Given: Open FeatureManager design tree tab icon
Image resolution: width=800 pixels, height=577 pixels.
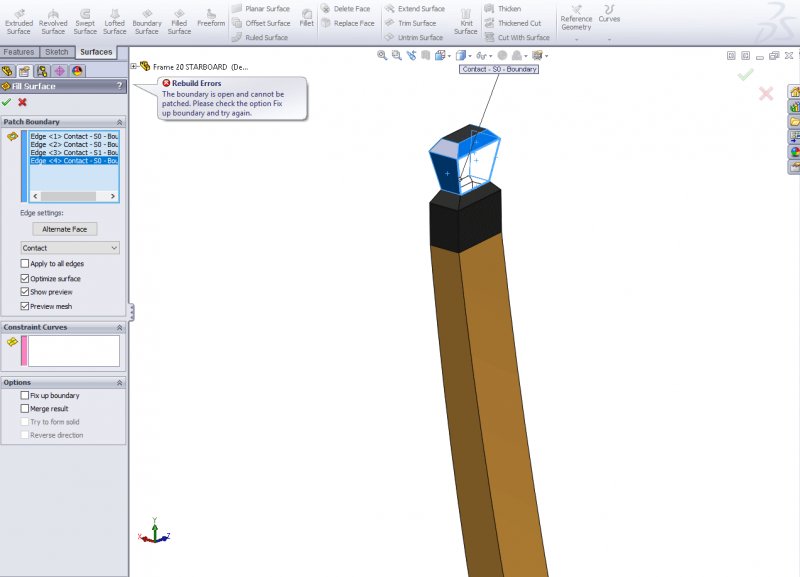Looking at the screenshot, I should click(x=7, y=71).
